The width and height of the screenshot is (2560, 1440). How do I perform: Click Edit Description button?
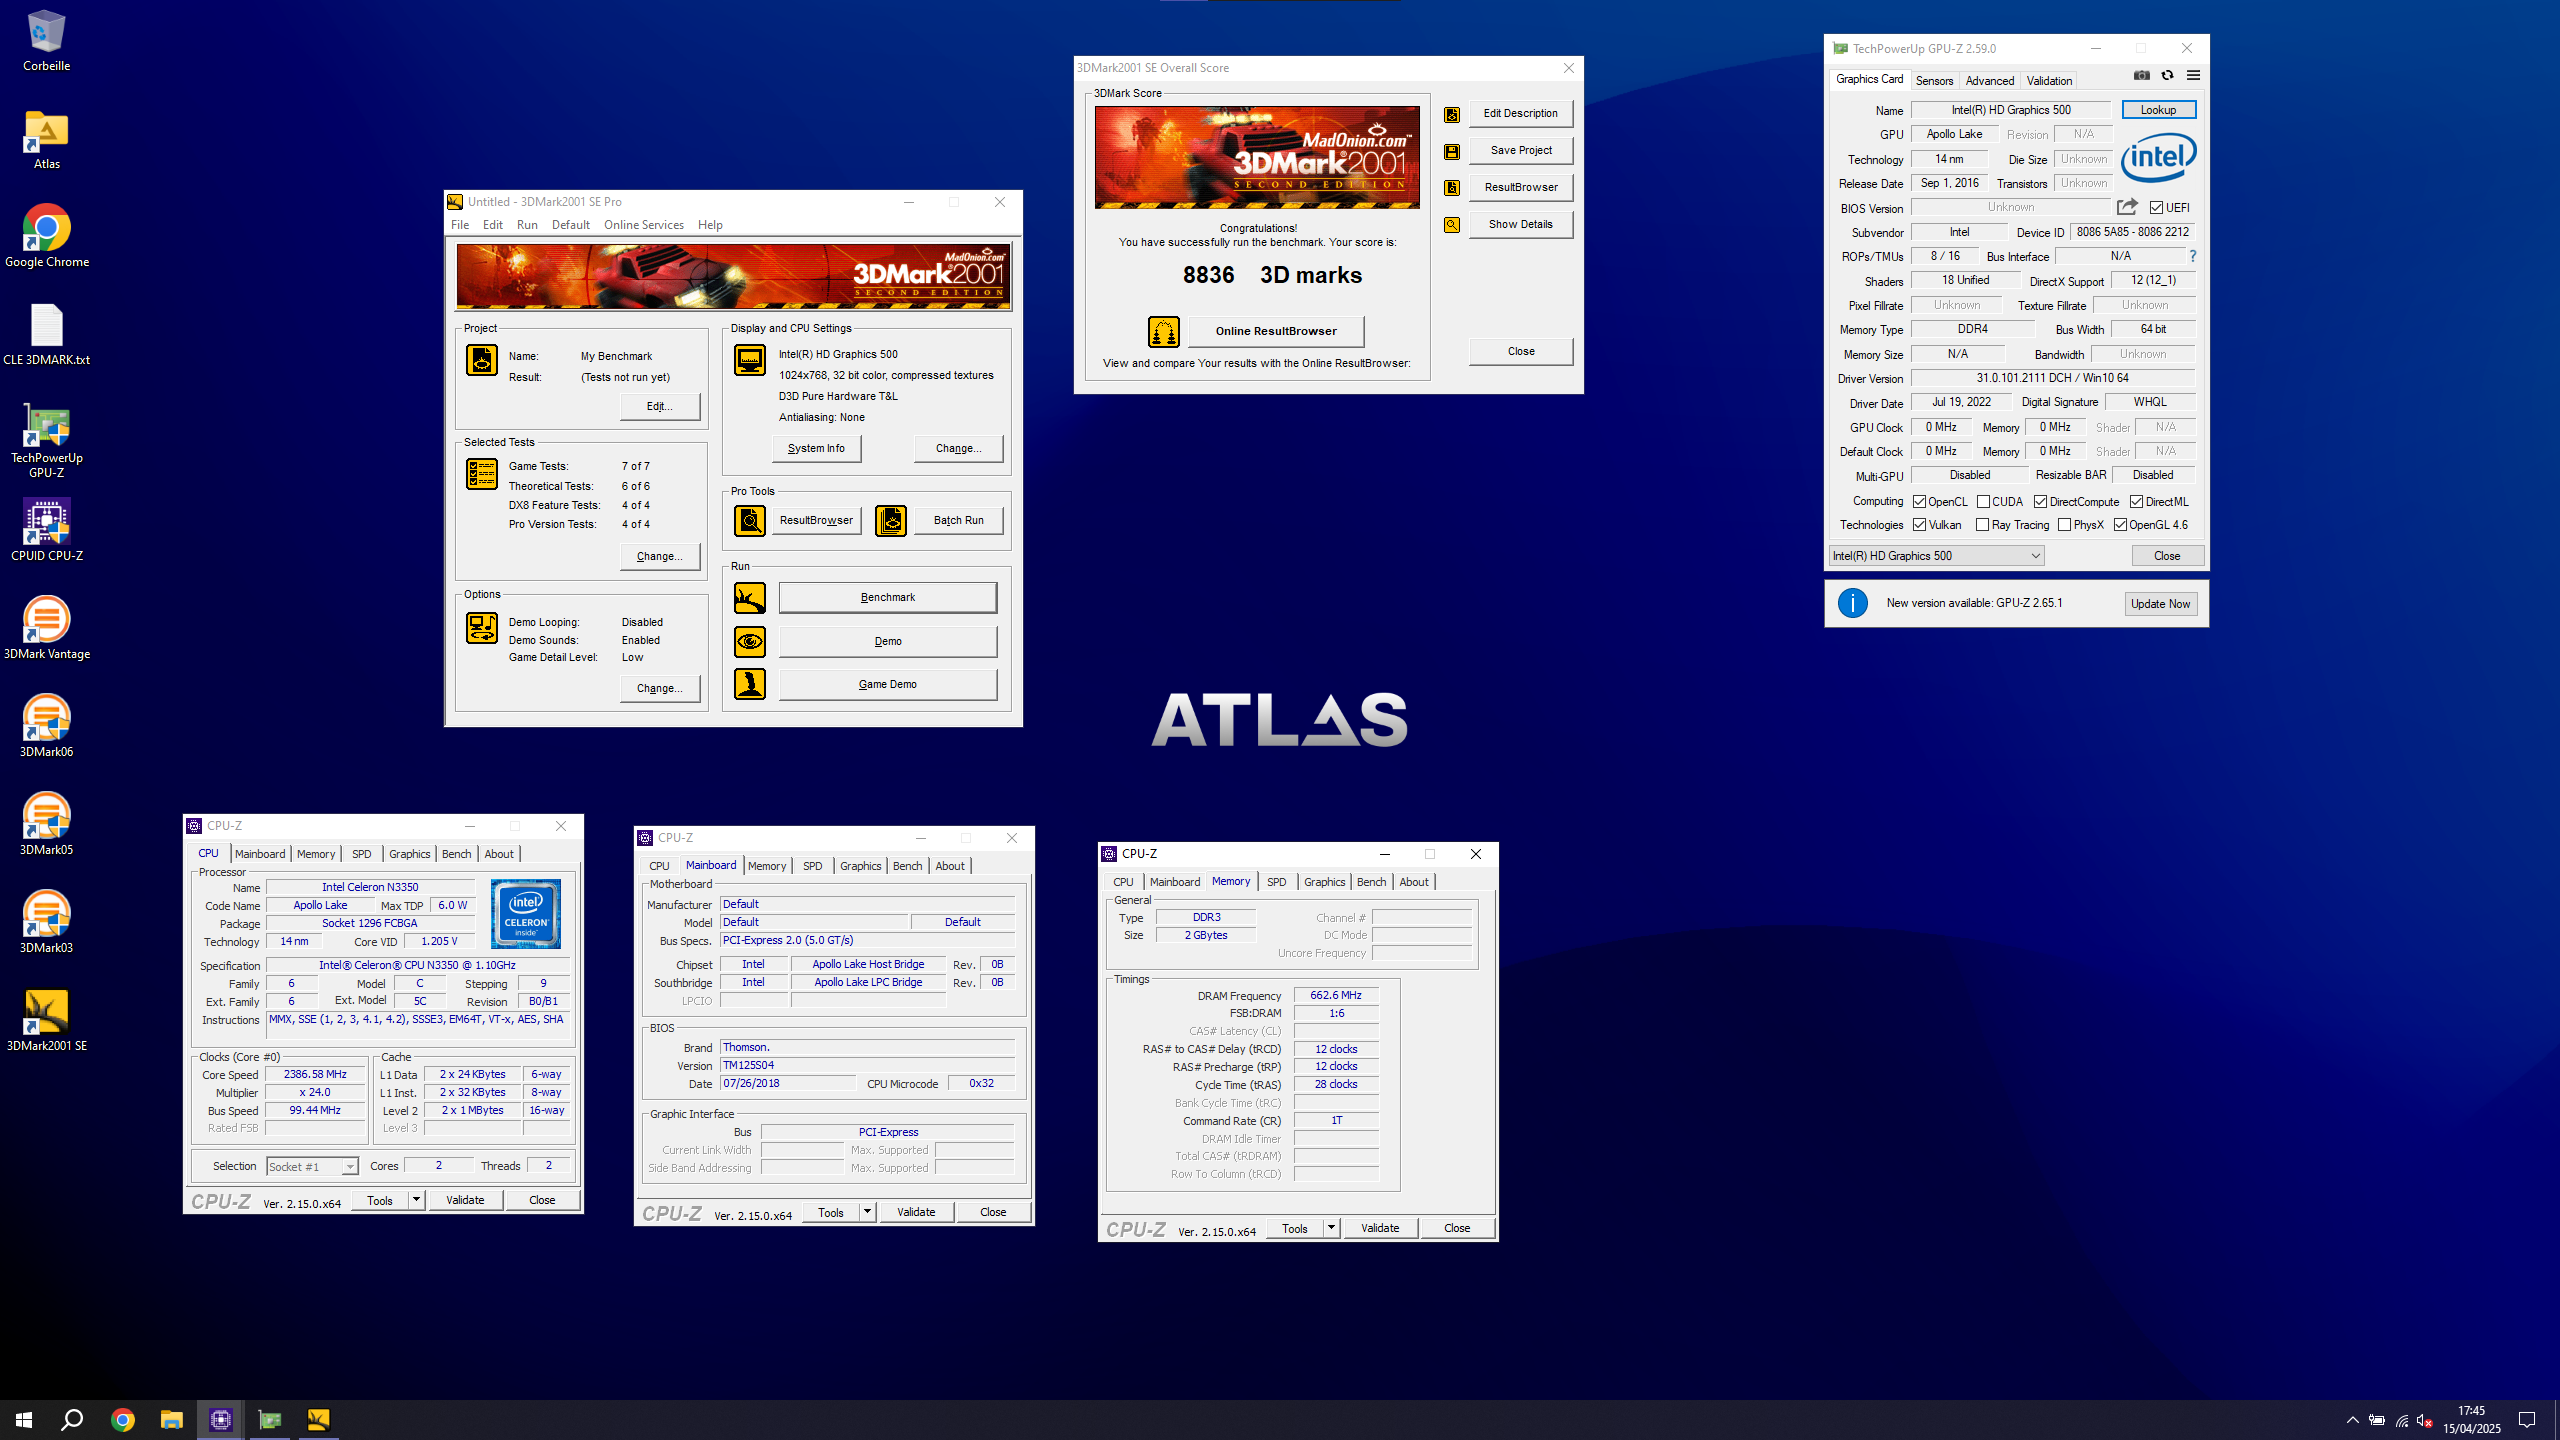pyautogui.click(x=1520, y=113)
